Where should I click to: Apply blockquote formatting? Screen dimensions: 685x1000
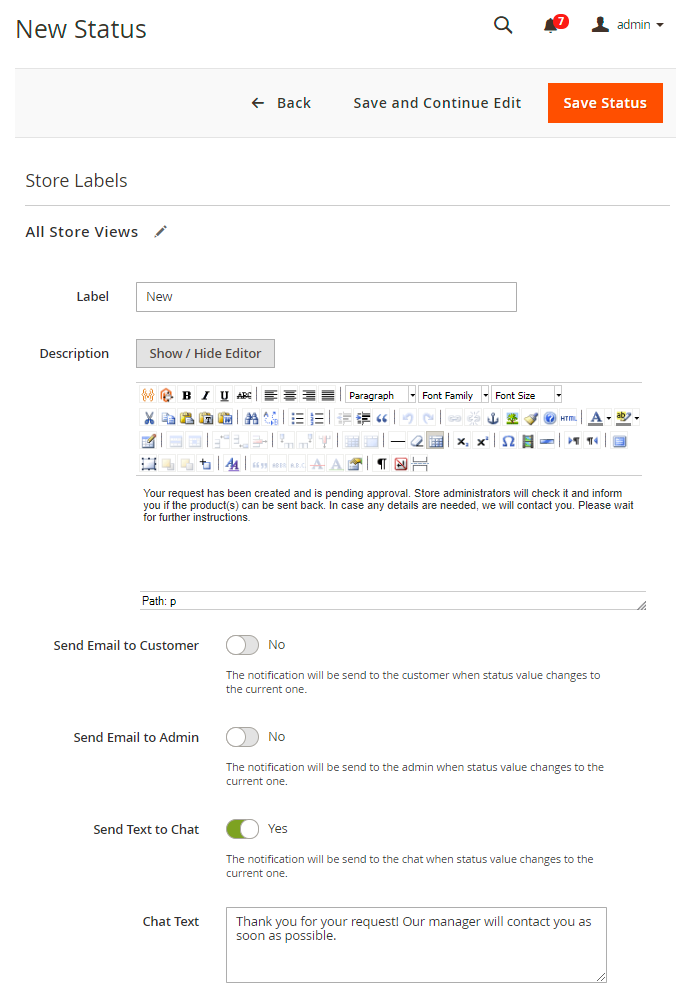(x=382, y=418)
